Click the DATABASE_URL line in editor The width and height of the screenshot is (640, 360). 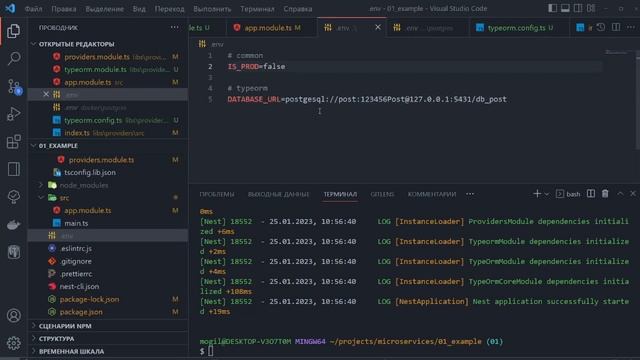point(367,99)
